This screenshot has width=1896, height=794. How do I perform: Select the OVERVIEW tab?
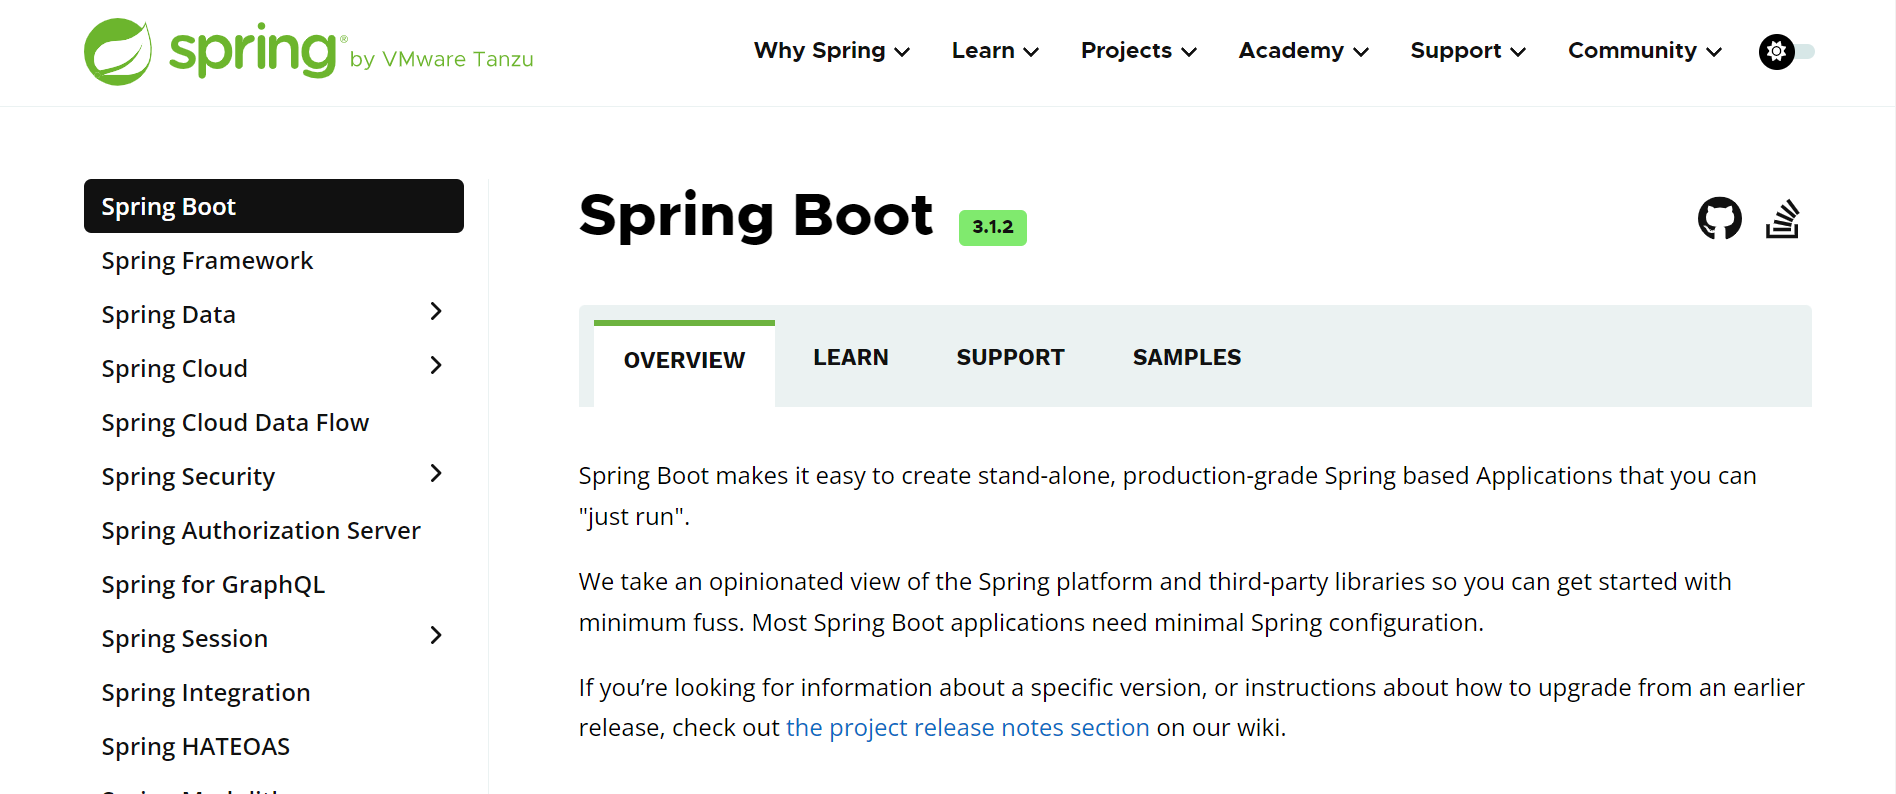pyautogui.click(x=684, y=362)
